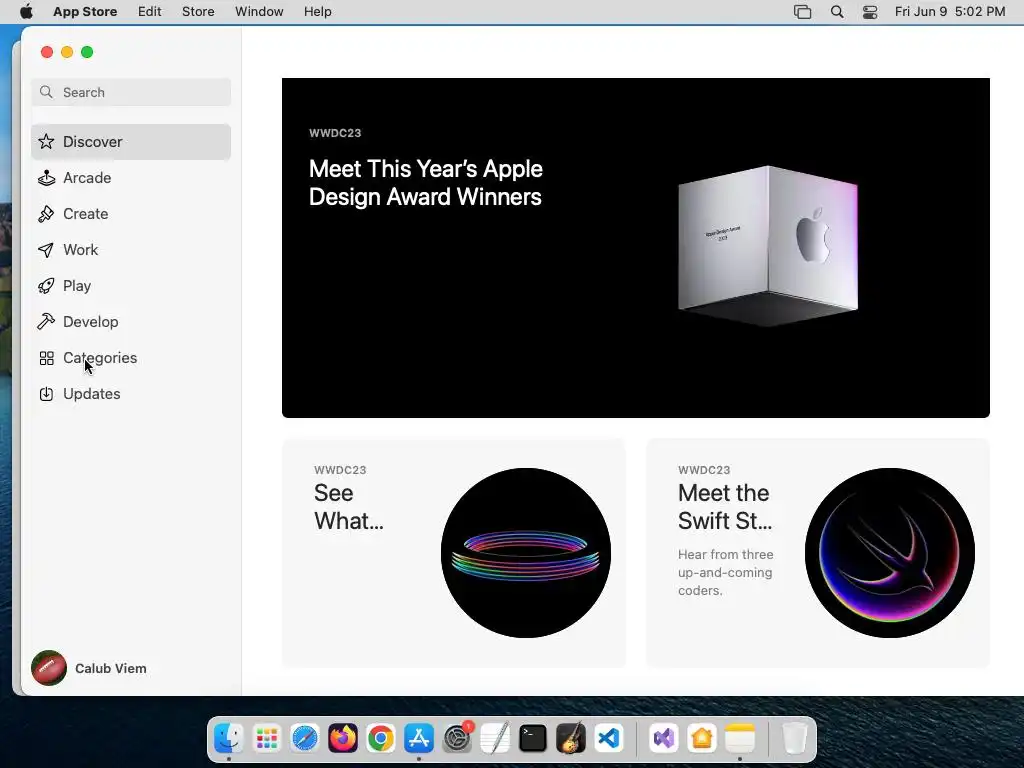The width and height of the screenshot is (1024, 768).
Task: Open the Window menu
Action: point(259,12)
